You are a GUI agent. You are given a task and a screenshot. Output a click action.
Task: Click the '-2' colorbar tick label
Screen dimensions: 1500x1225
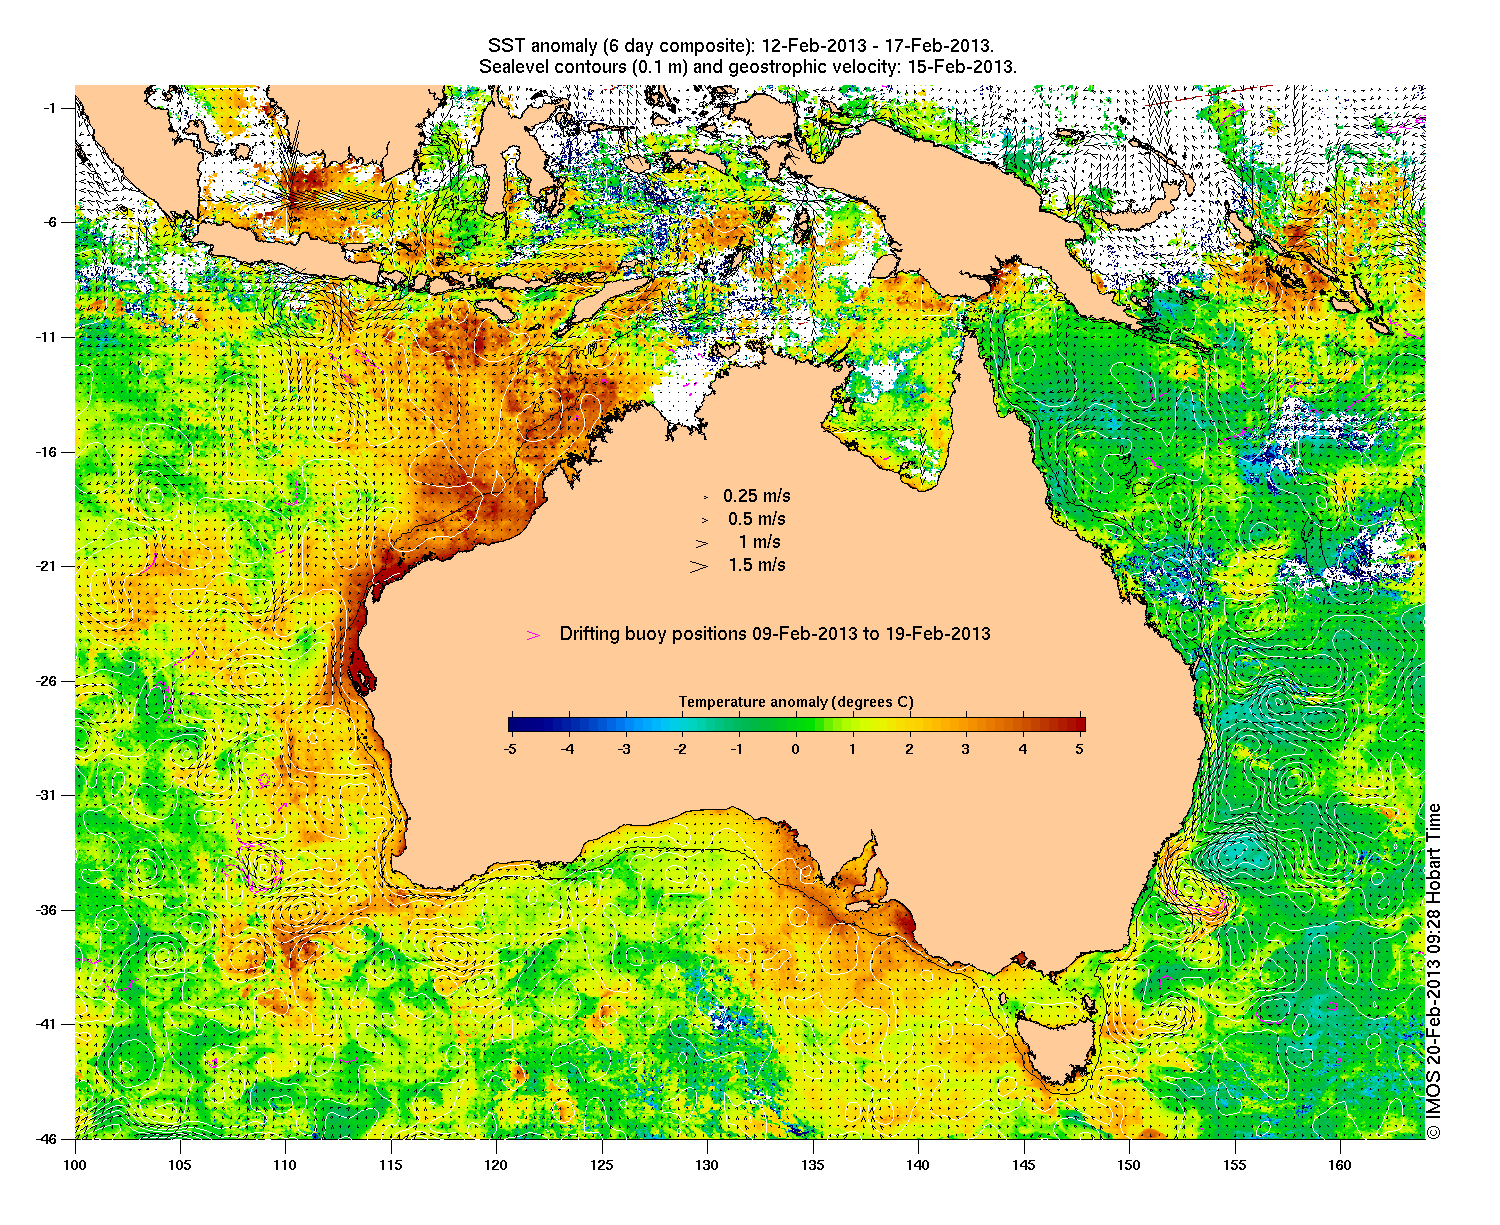click(x=682, y=748)
